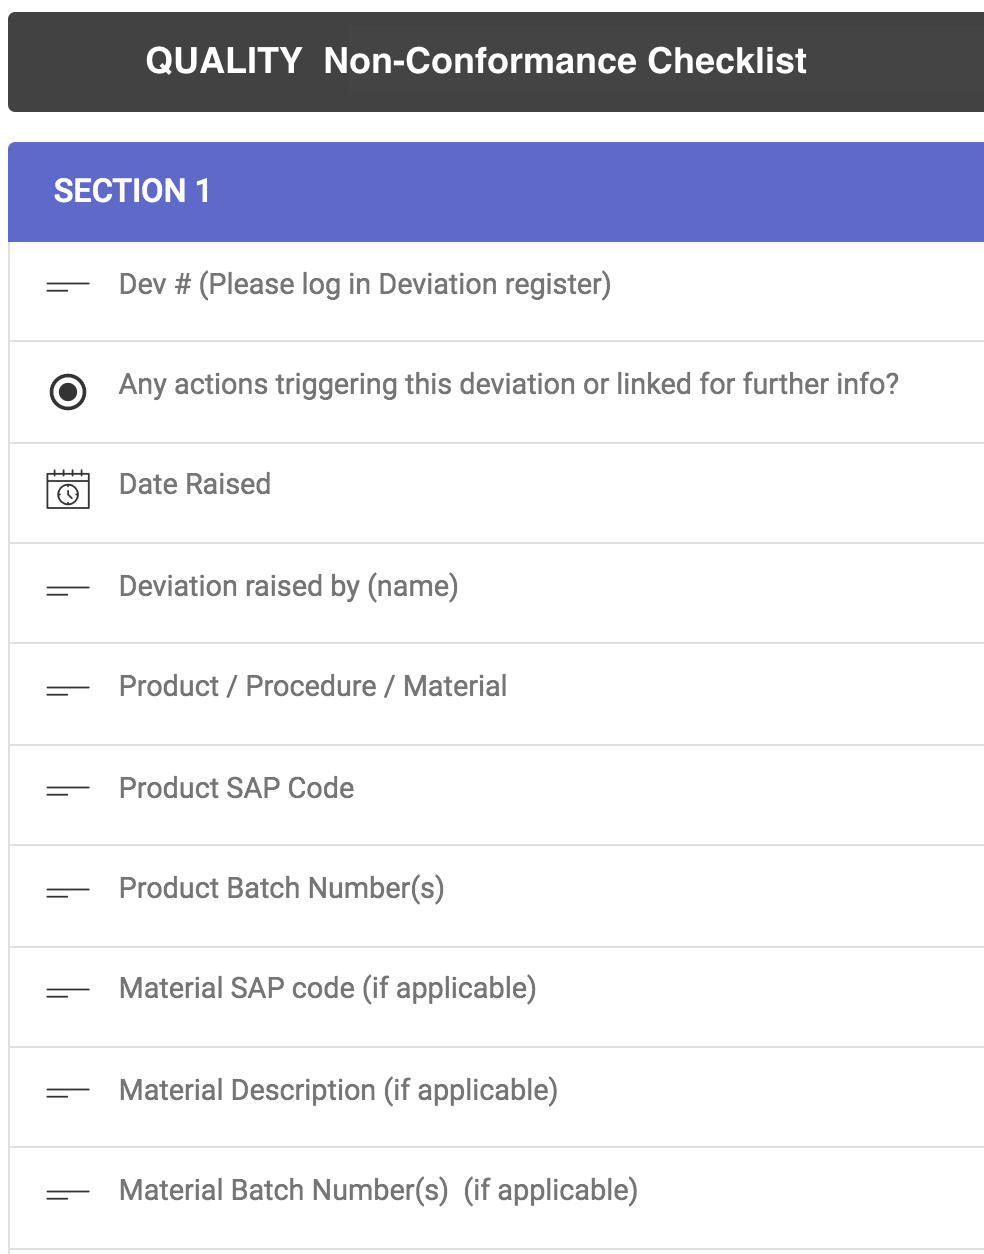Select the Date Raised field label
Viewport: 984px width, 1254px height.
[x=195, y=485]
